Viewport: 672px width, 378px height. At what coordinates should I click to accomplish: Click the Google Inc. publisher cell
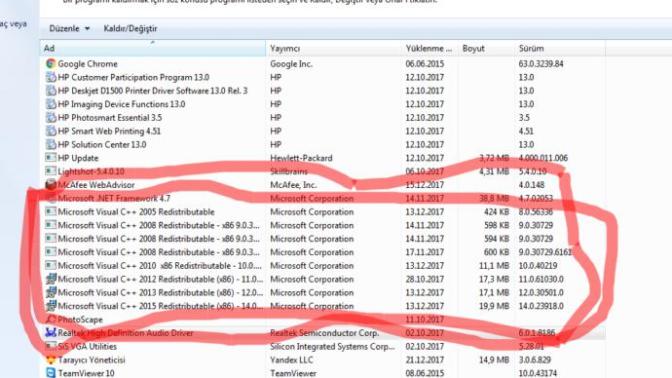point(291,64)
